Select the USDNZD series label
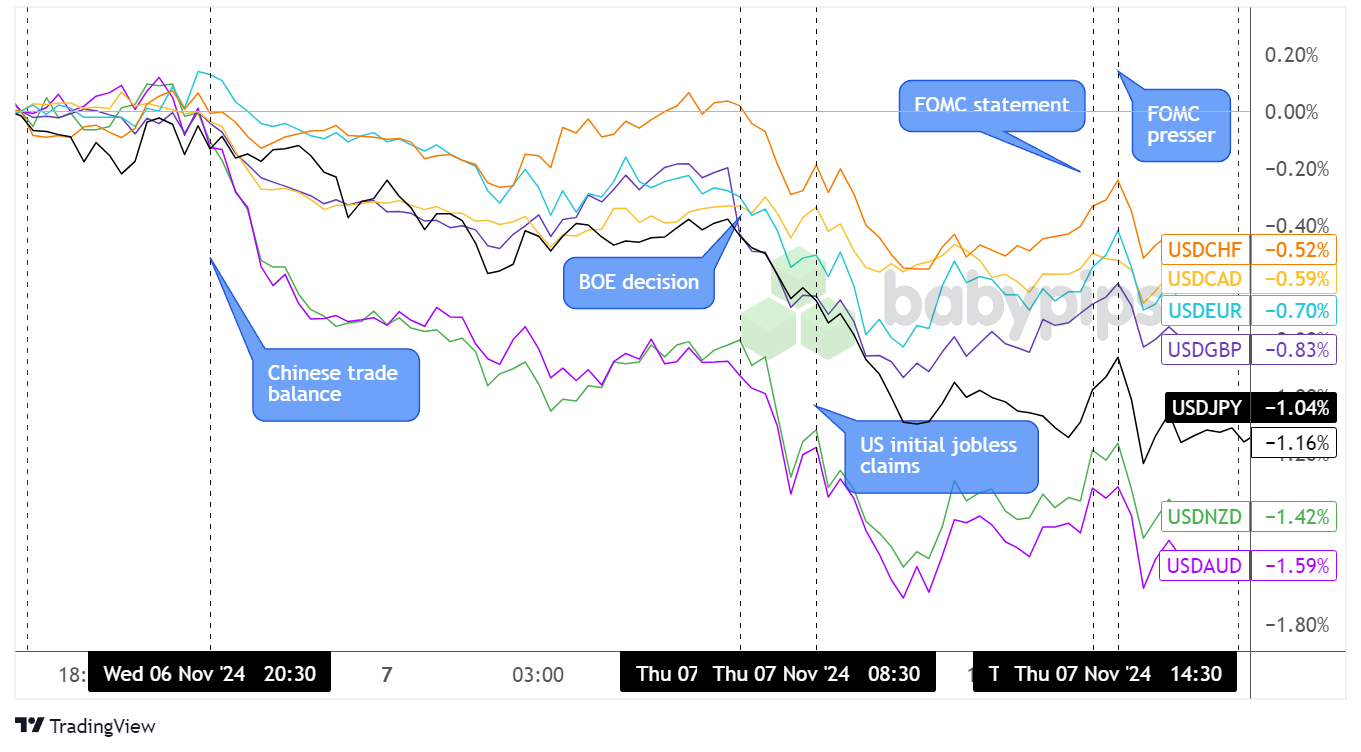Screen dimensions: 1361x752 tap(1203, 517)
